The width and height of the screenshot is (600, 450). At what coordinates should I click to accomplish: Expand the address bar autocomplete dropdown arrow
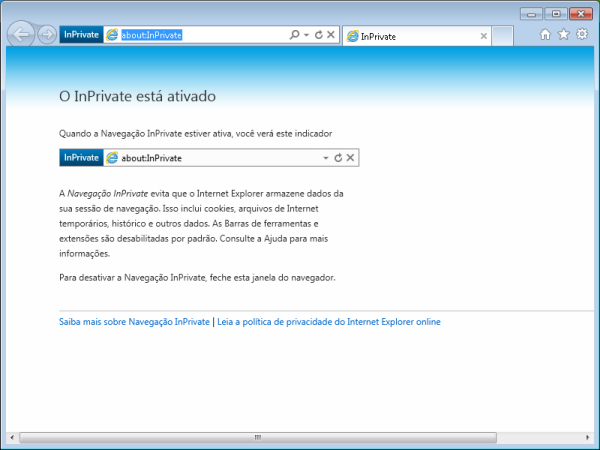306,35
